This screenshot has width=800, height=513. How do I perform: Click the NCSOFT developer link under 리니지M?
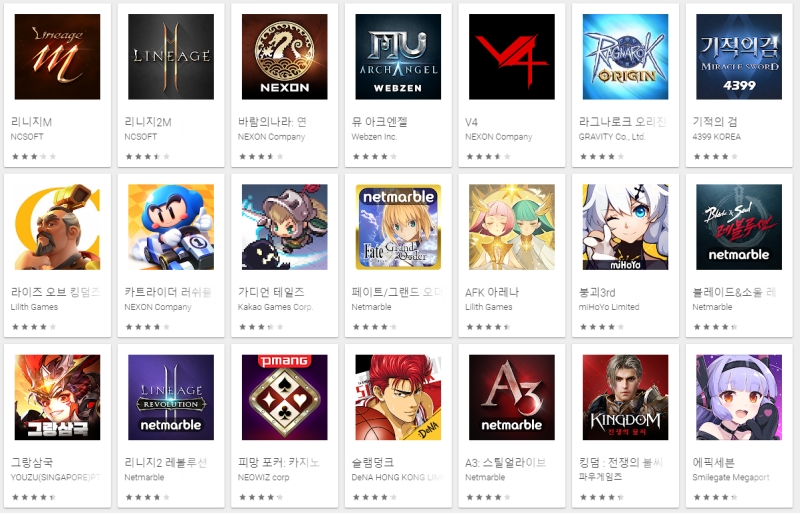tap(27, 137)
